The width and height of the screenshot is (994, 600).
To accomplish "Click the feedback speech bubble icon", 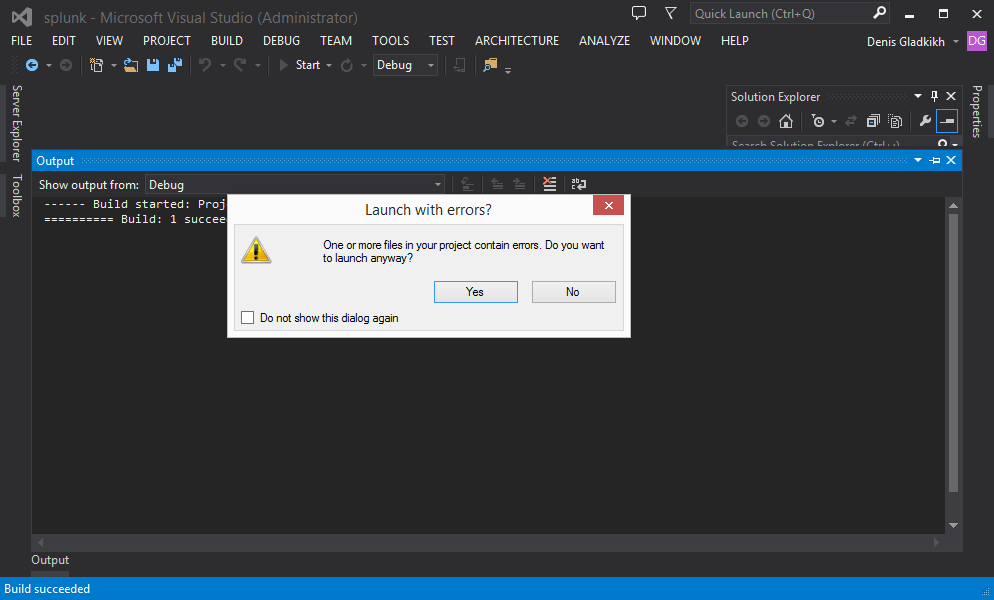I will [x=638, y=13].
